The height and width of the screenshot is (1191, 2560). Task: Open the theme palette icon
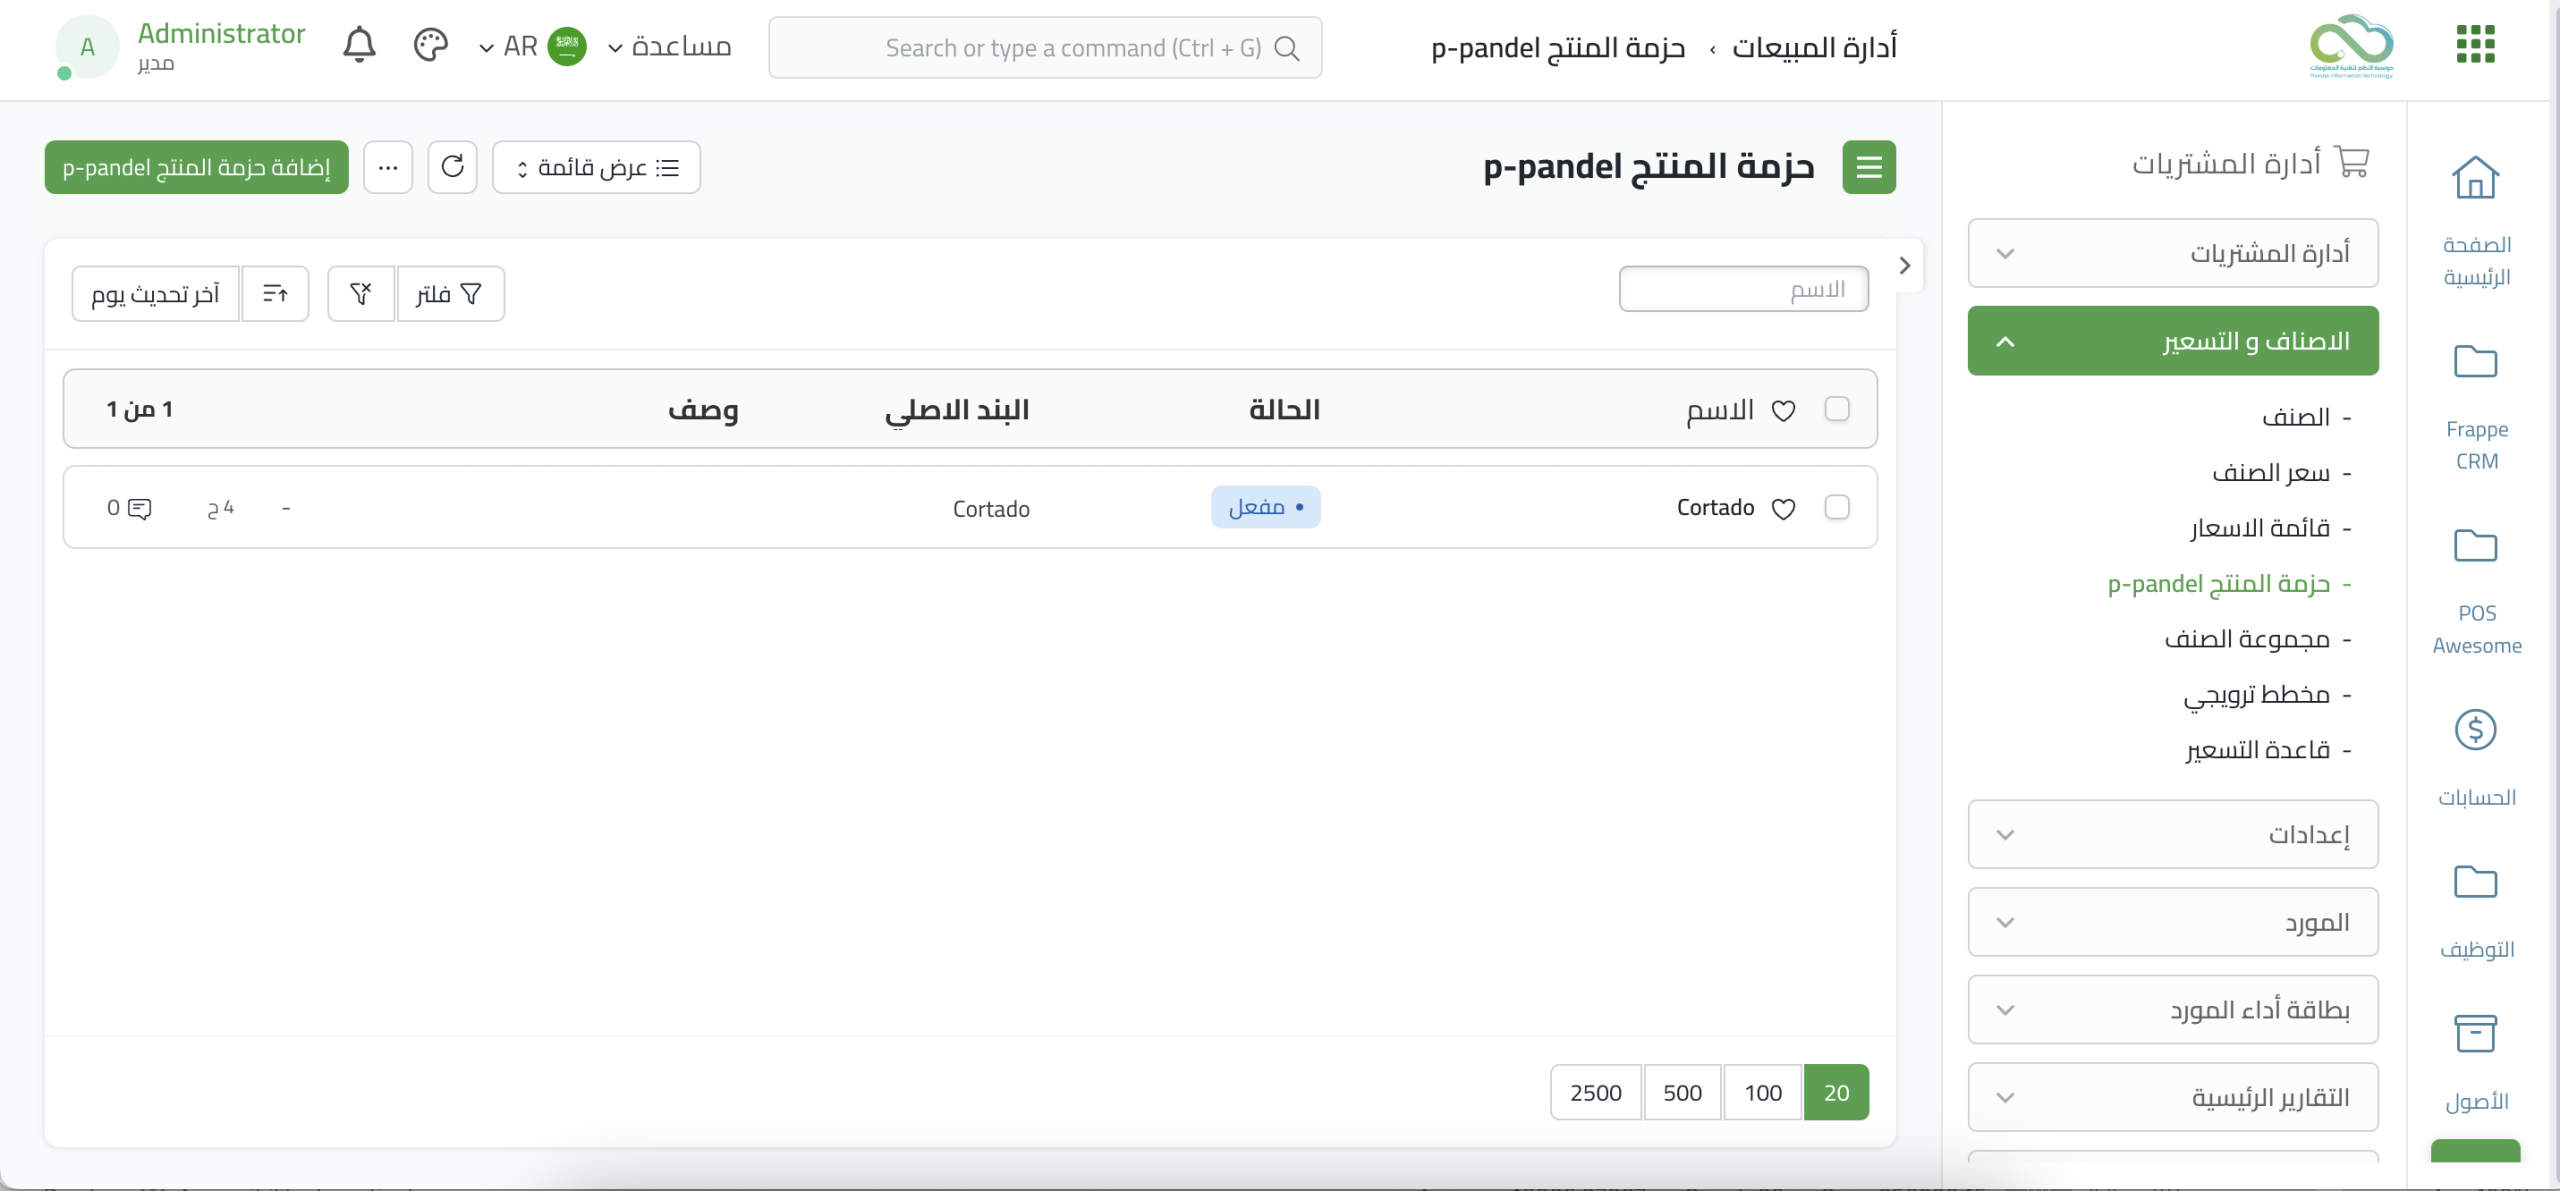(430, 46)
